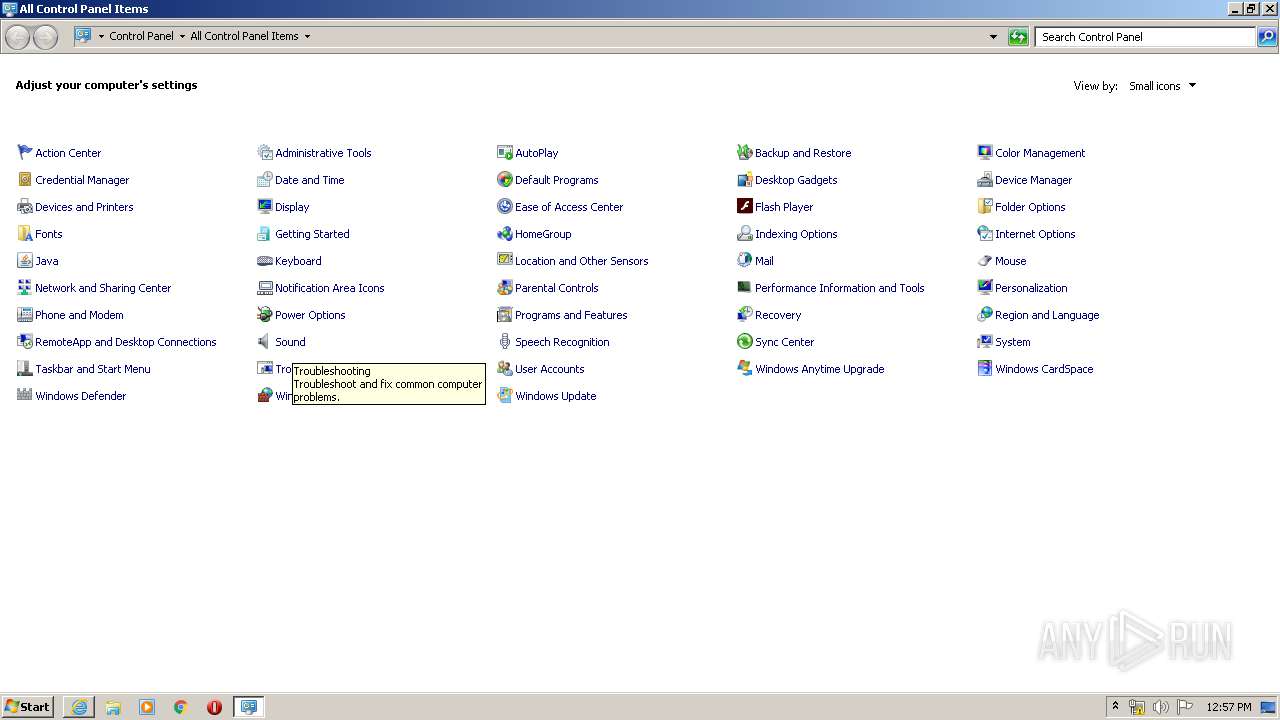Open the Notification Area Icons link
Screen dimensions: 1280x720
[x=329, y=288]
